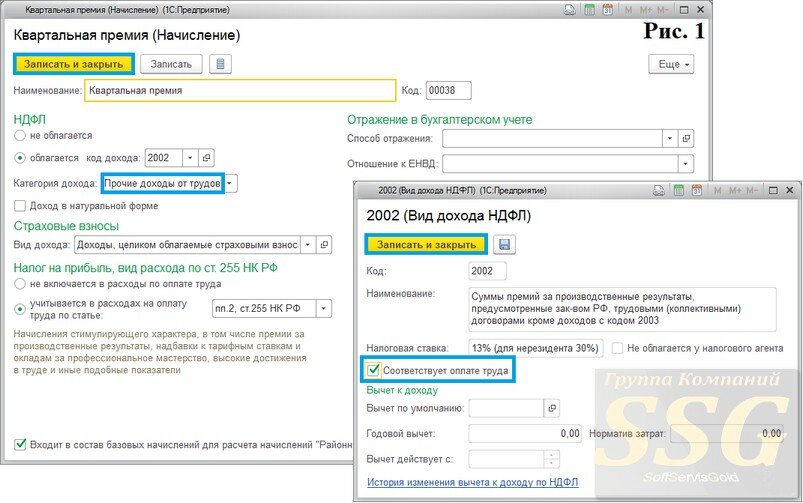
Task: Open the Способ отражения record via open icon
Action: 686,138
